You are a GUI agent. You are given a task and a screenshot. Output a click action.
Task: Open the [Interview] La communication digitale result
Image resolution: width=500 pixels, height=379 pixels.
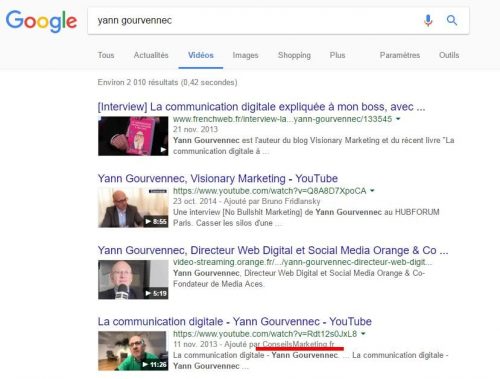pyautogui.click(x=261, y=107)
